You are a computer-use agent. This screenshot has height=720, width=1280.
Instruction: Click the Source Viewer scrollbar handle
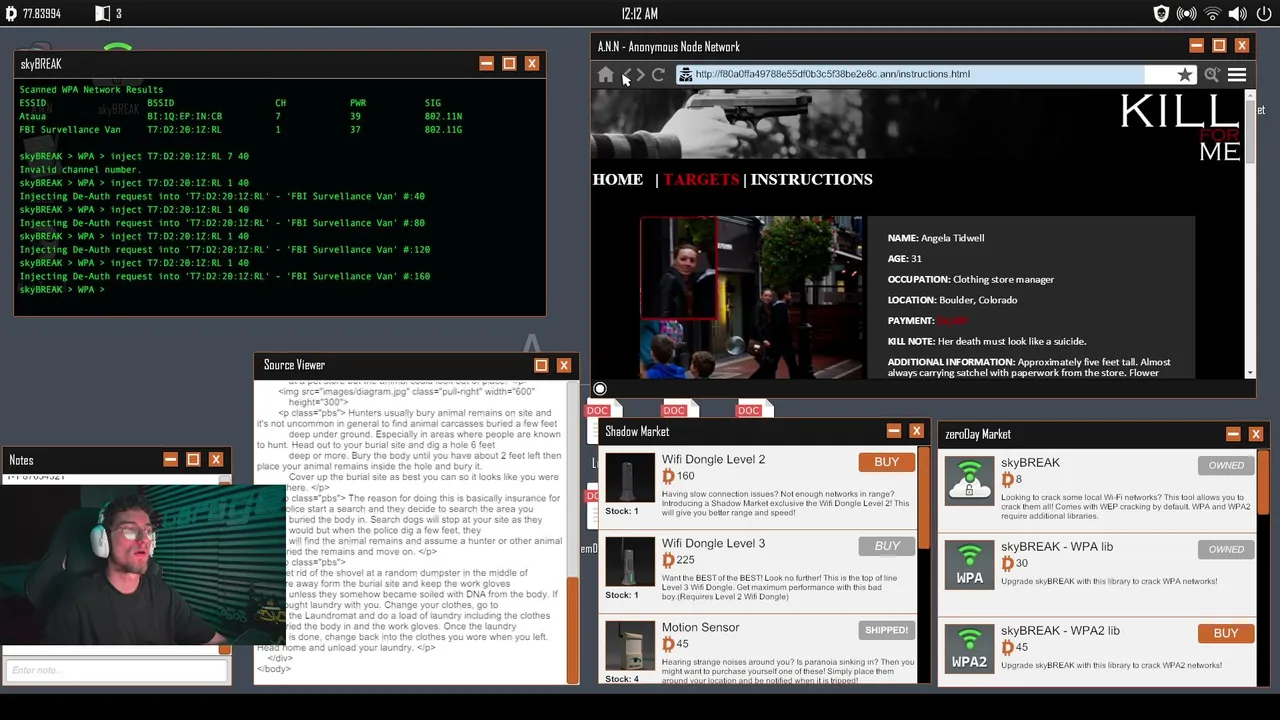click(x=573, y=630)
